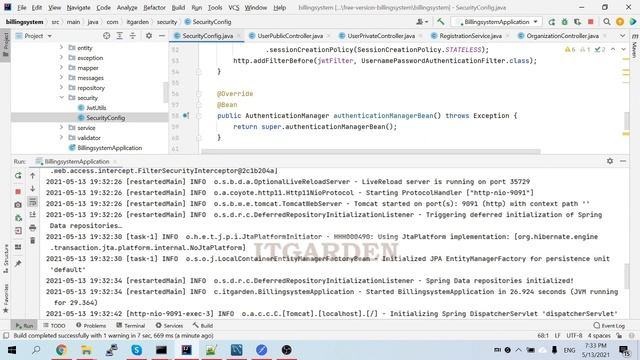Click Collapse All icon in Project panel
Viewport: 640px width, 360px height.
[133, 36]
